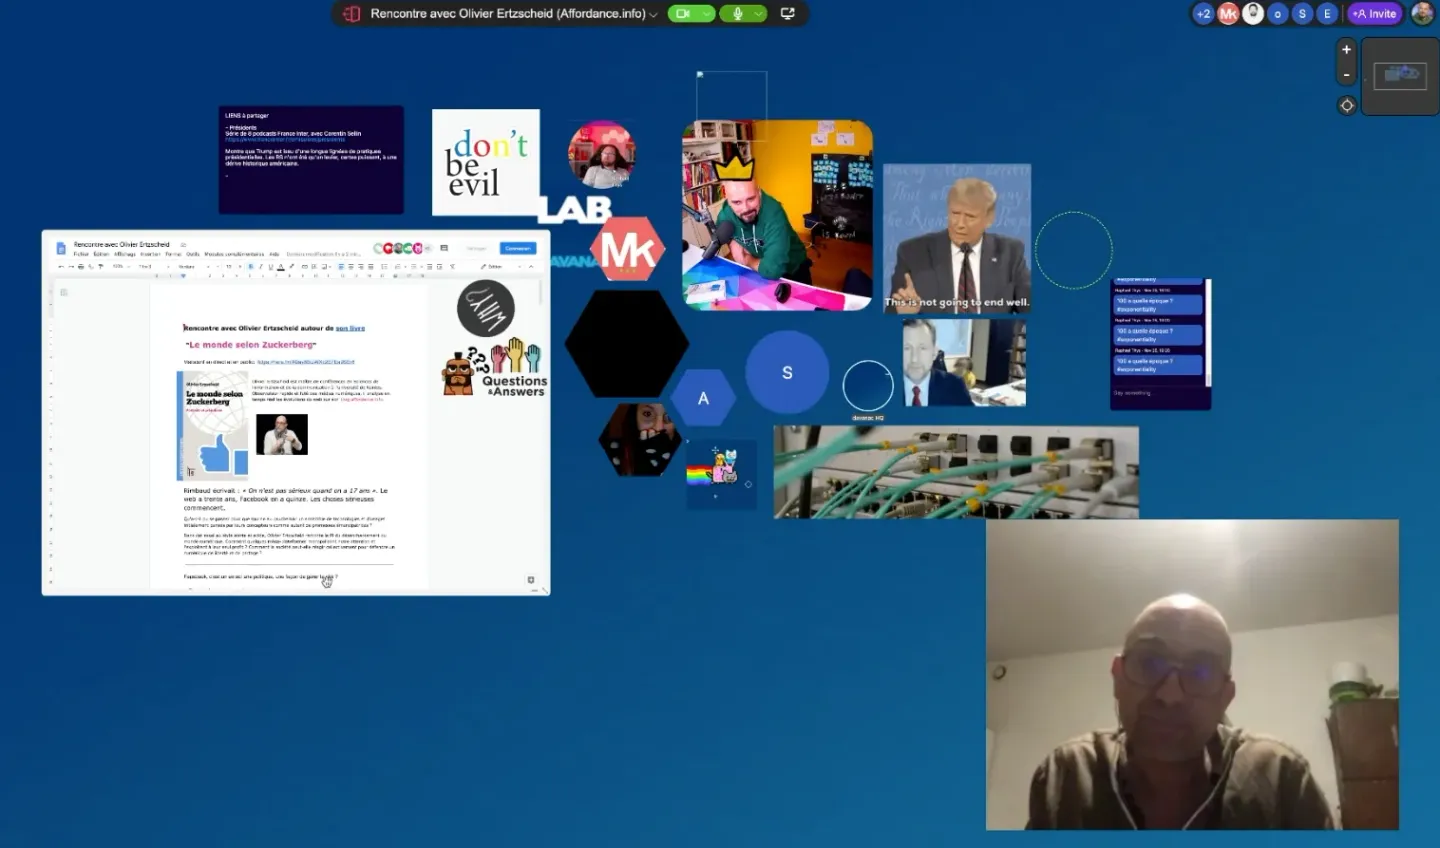The width and height of the screenshot is (1440, 848).
Task: Open the screen share icon in top bar
Action: coord(788,14)
